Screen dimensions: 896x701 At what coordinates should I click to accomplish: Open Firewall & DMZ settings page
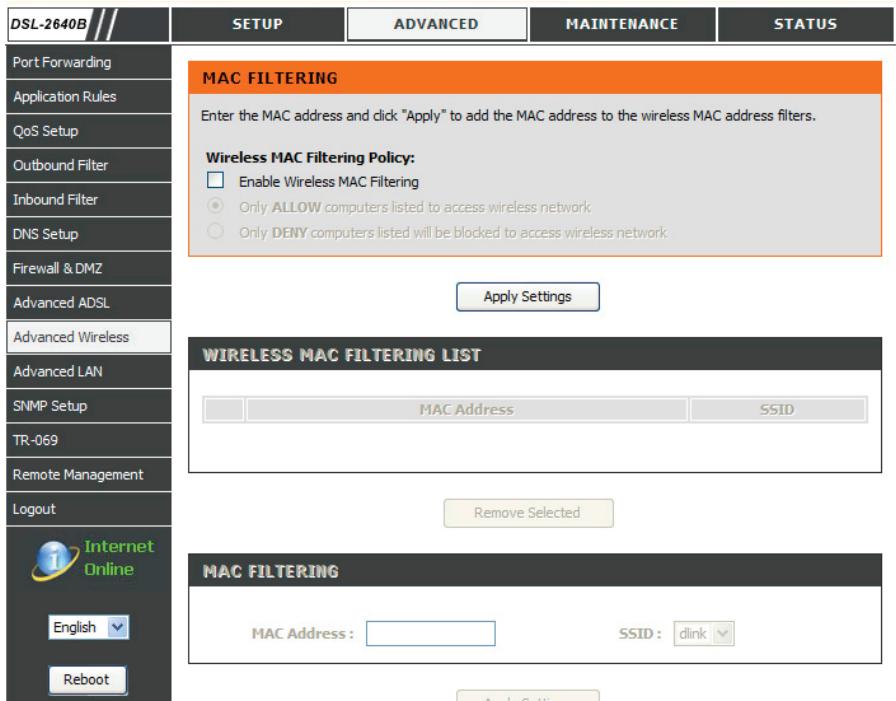[x=85, y=268]
